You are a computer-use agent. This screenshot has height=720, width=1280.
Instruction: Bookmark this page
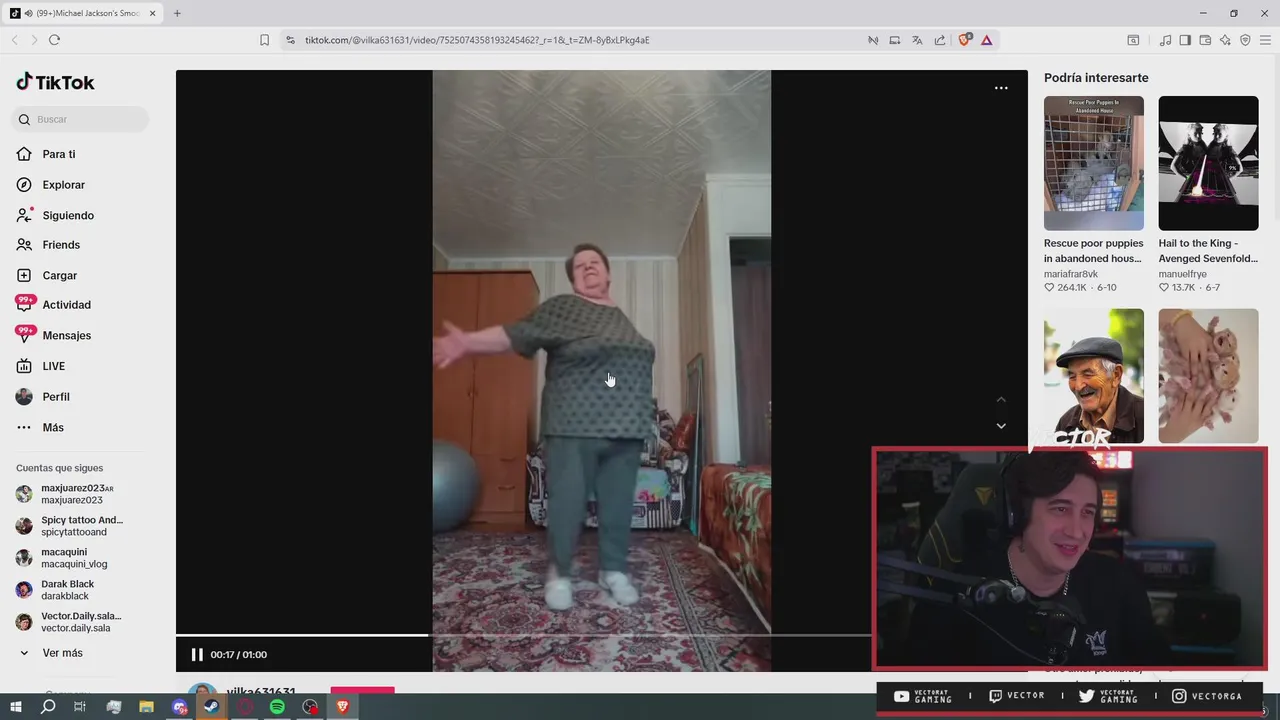[x=264, y=40]
